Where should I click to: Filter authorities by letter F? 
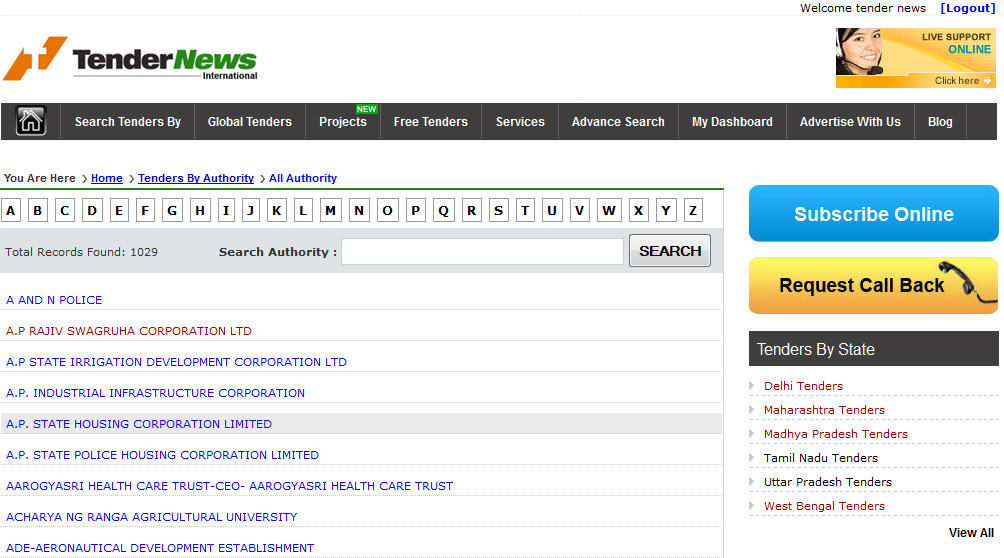(145, 210)
